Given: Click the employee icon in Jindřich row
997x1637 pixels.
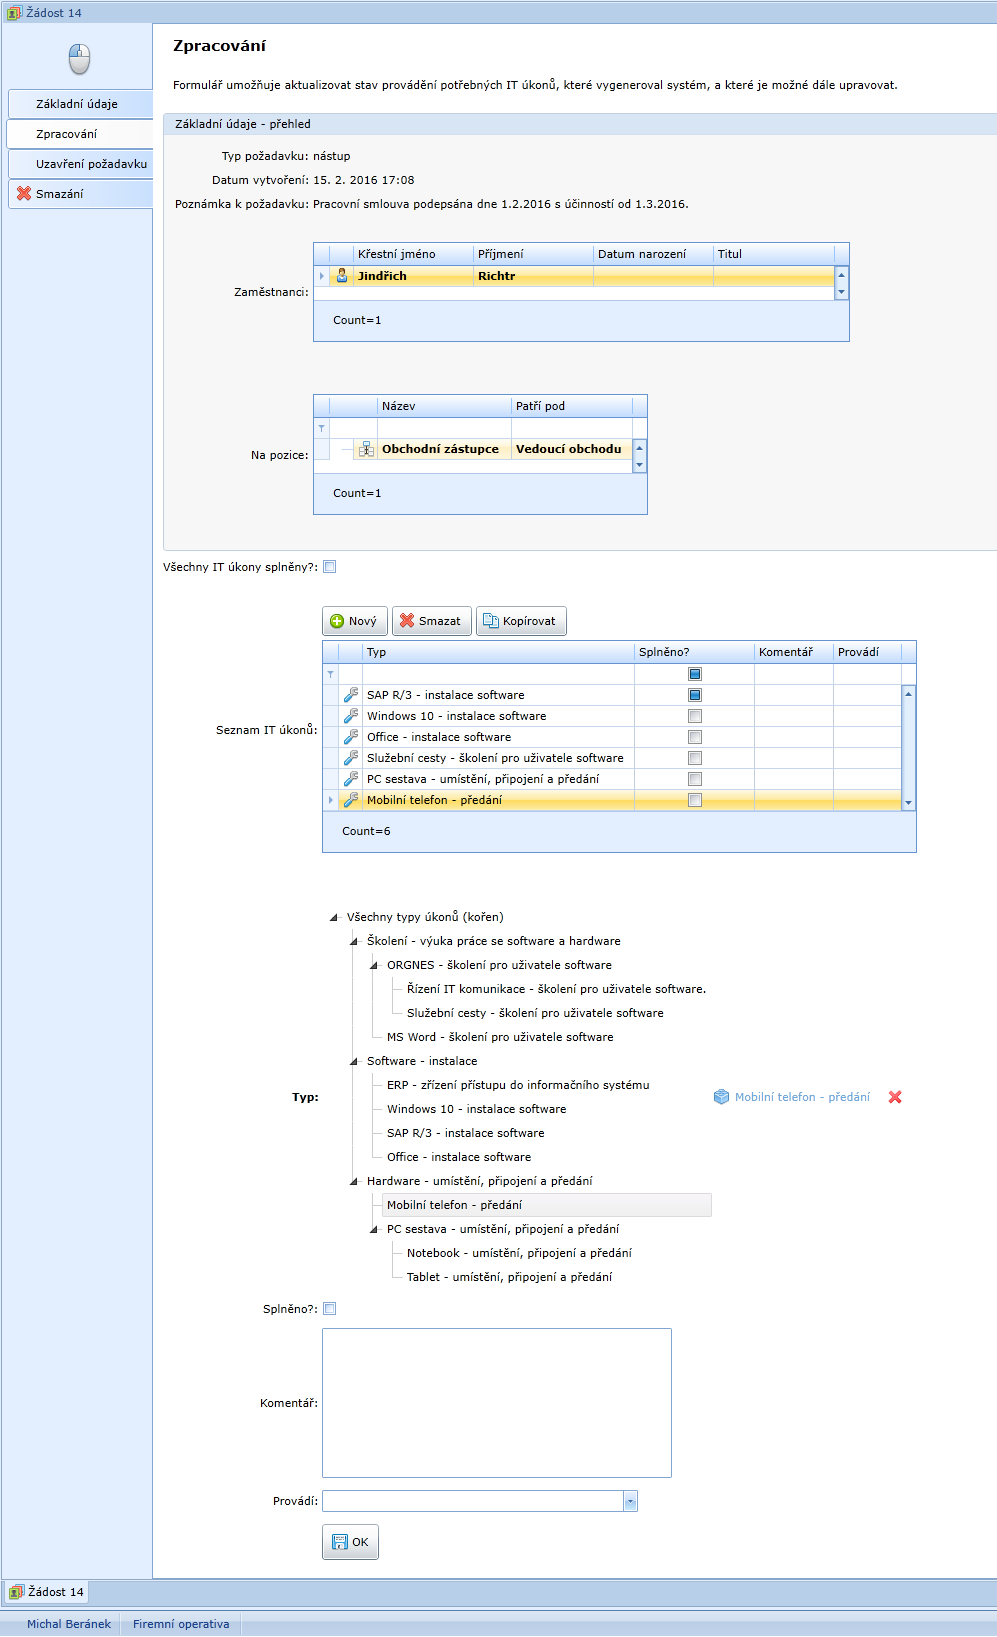Looking at the screenshot, I should (342, 276).
